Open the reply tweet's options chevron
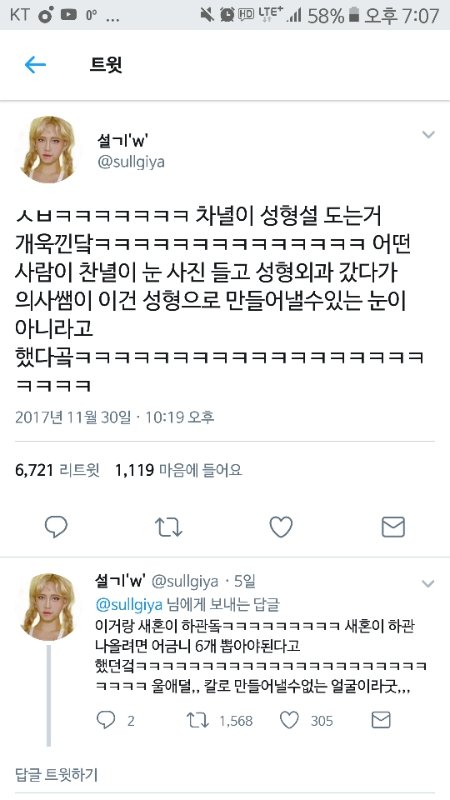 (x=428, y=583)
